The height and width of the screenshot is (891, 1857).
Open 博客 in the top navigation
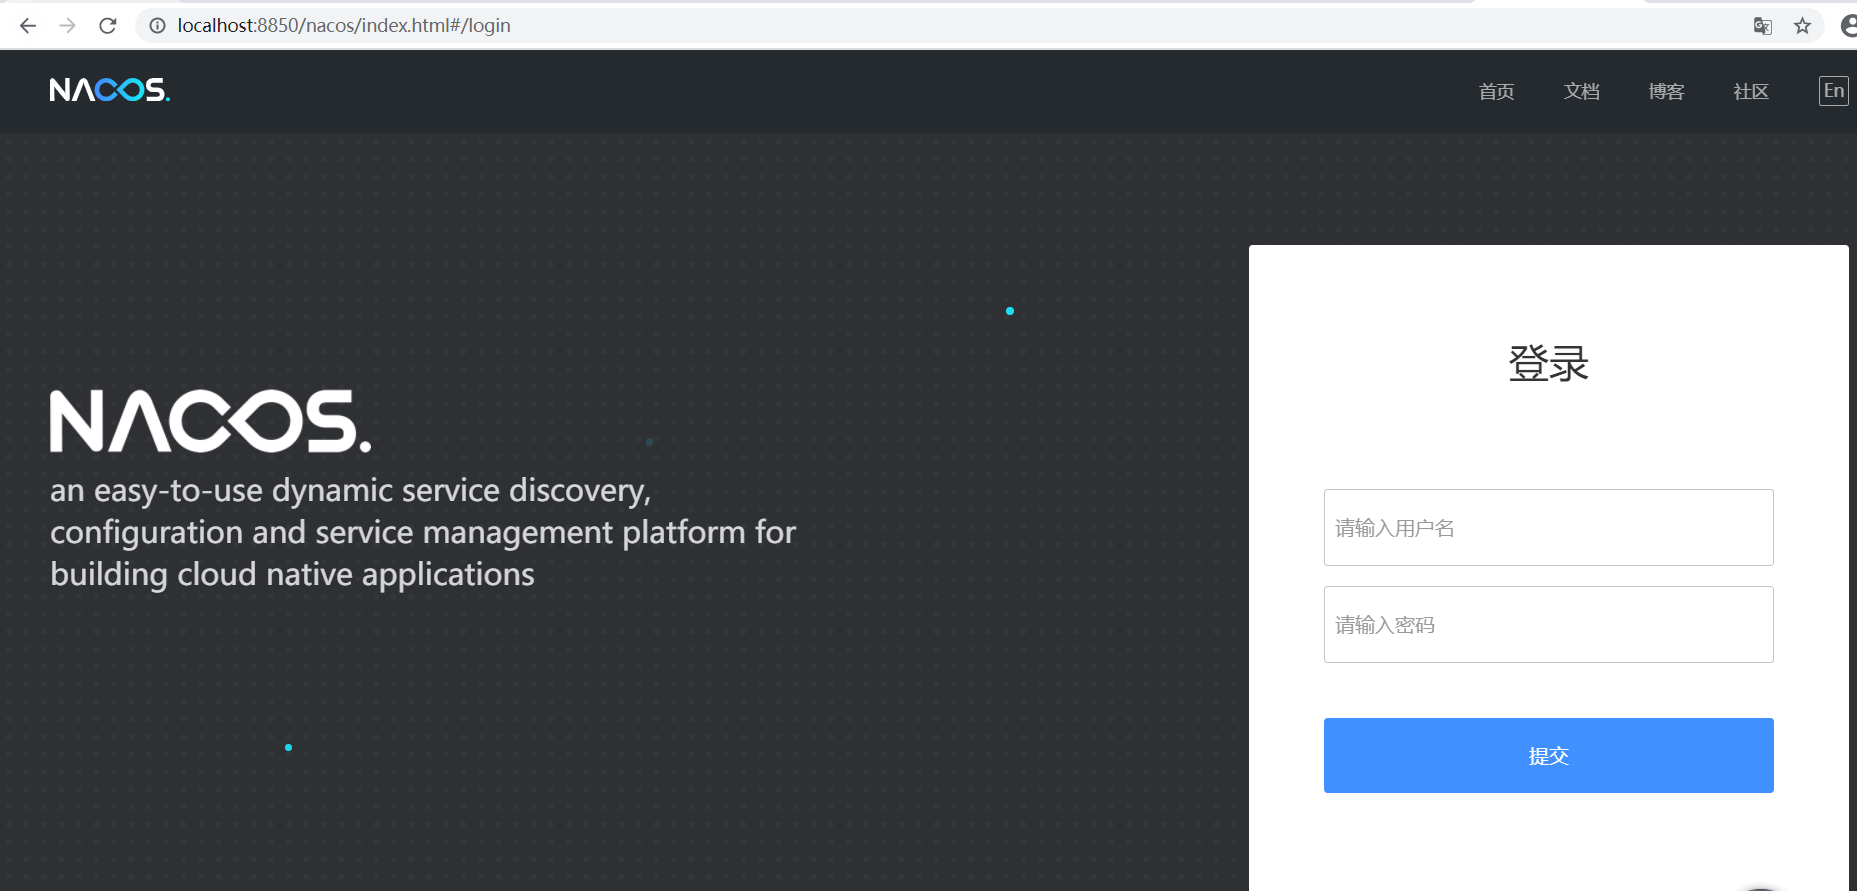(1666, 91)
